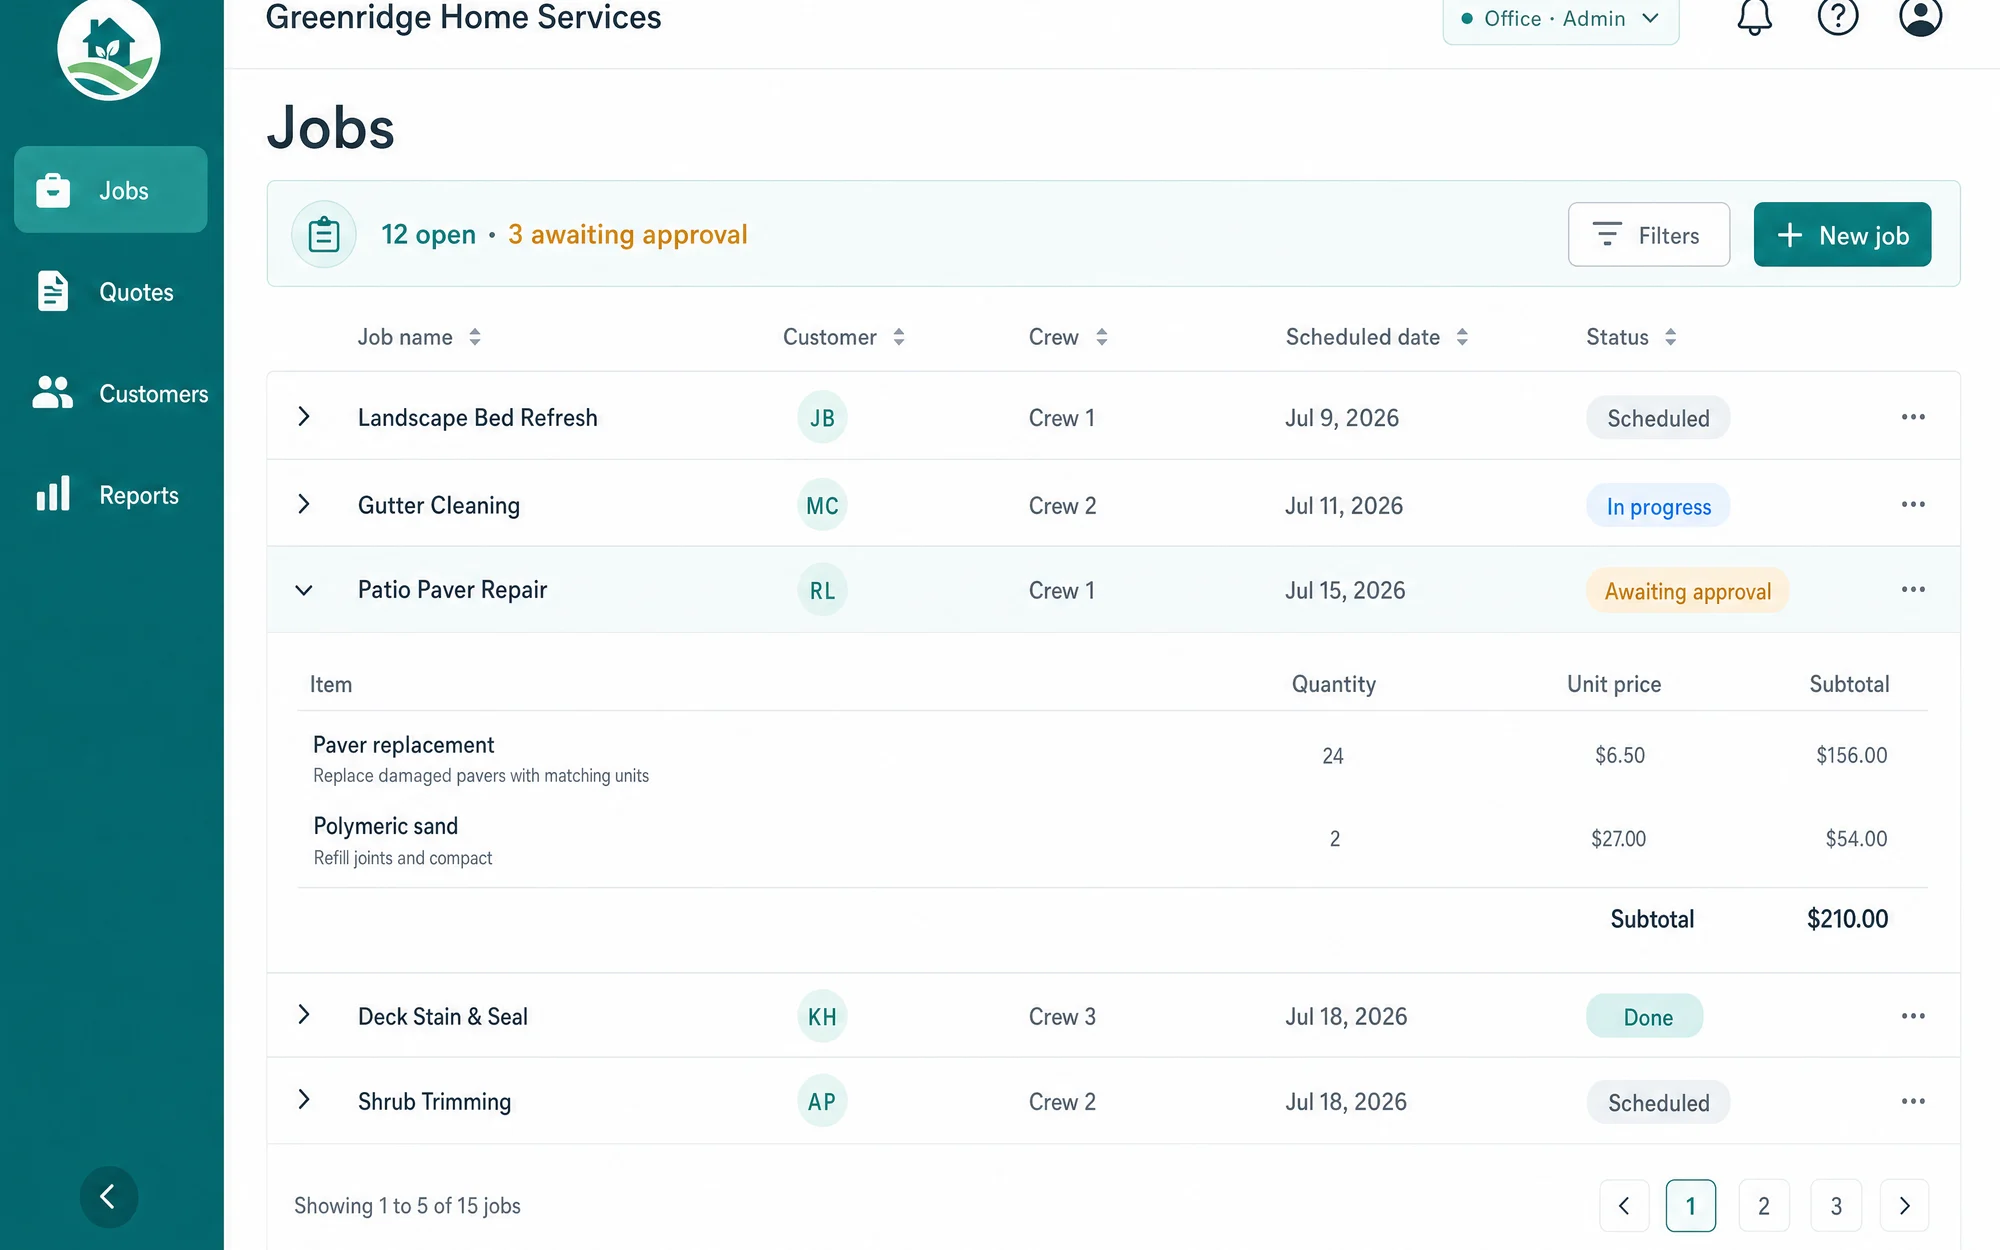Click the Done status badge

point(1644,1016)
